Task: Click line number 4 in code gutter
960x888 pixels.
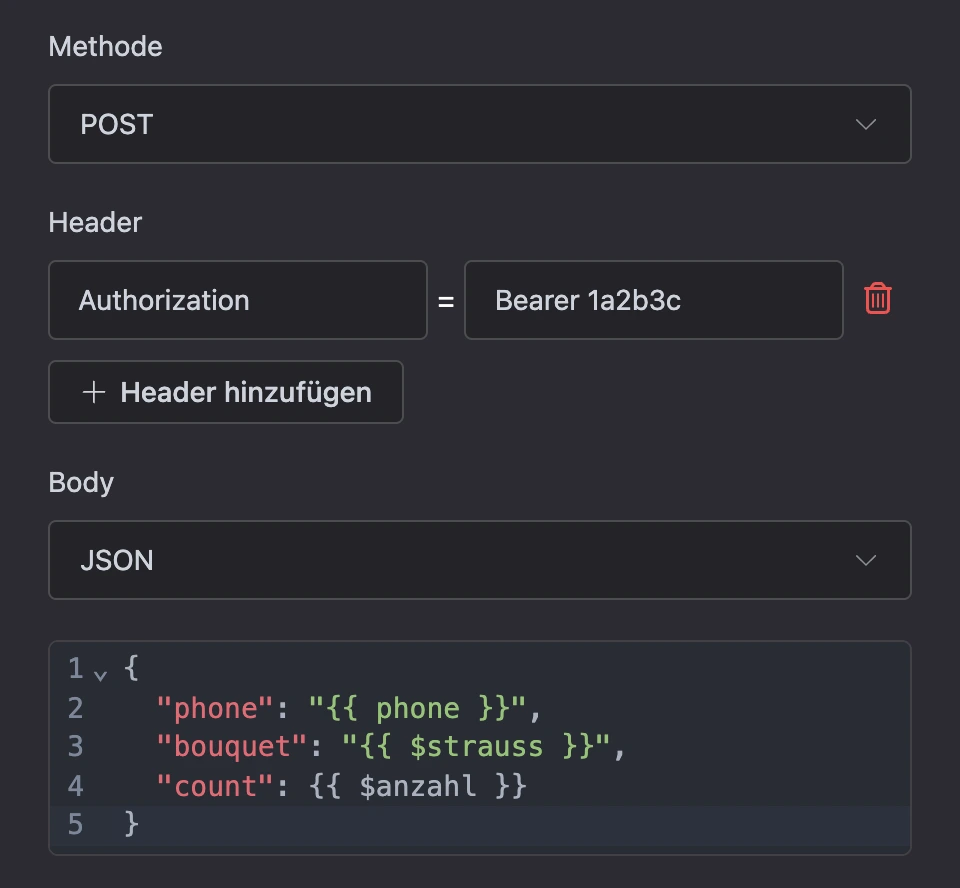Action: click(x=75, y=786)
